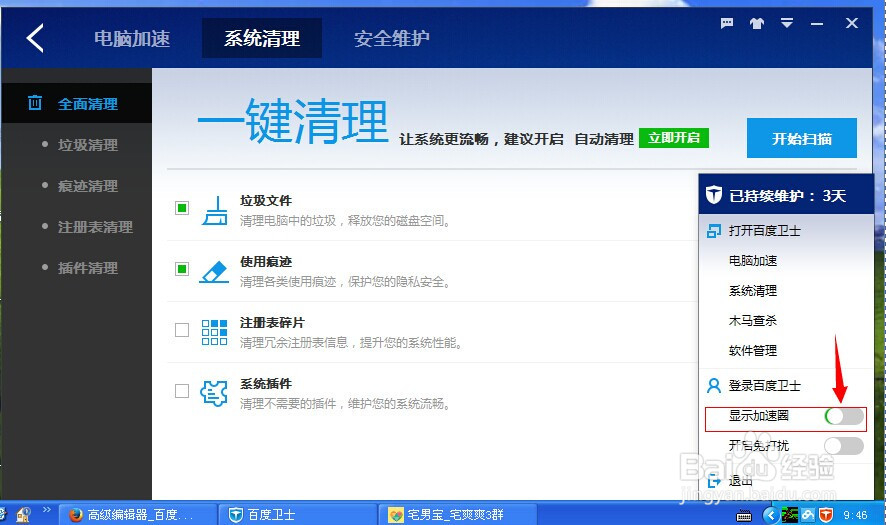
Task: Click the puzzle icon for 系统插件
Action: (214, 393)
